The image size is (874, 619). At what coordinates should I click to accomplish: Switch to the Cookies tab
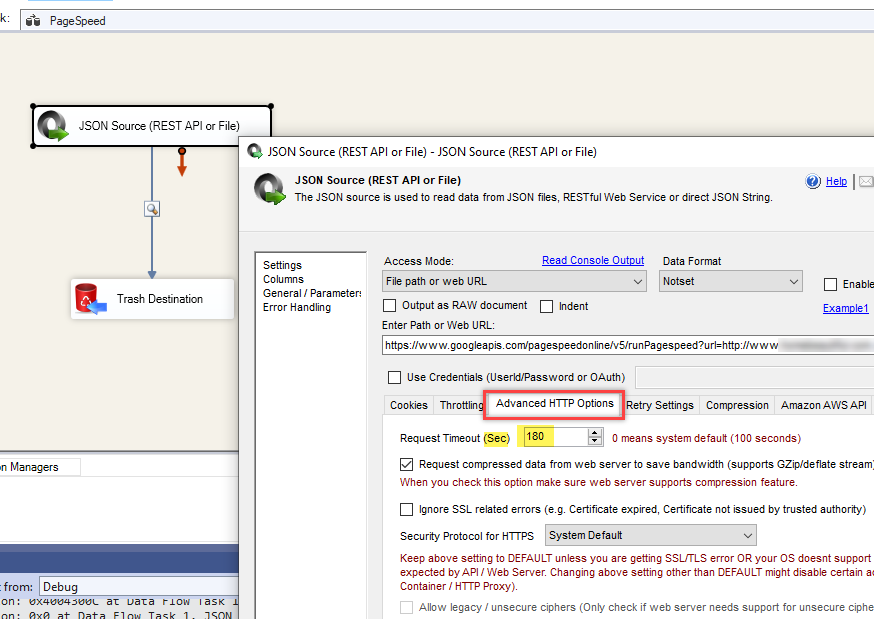click(x=409, y=405)
